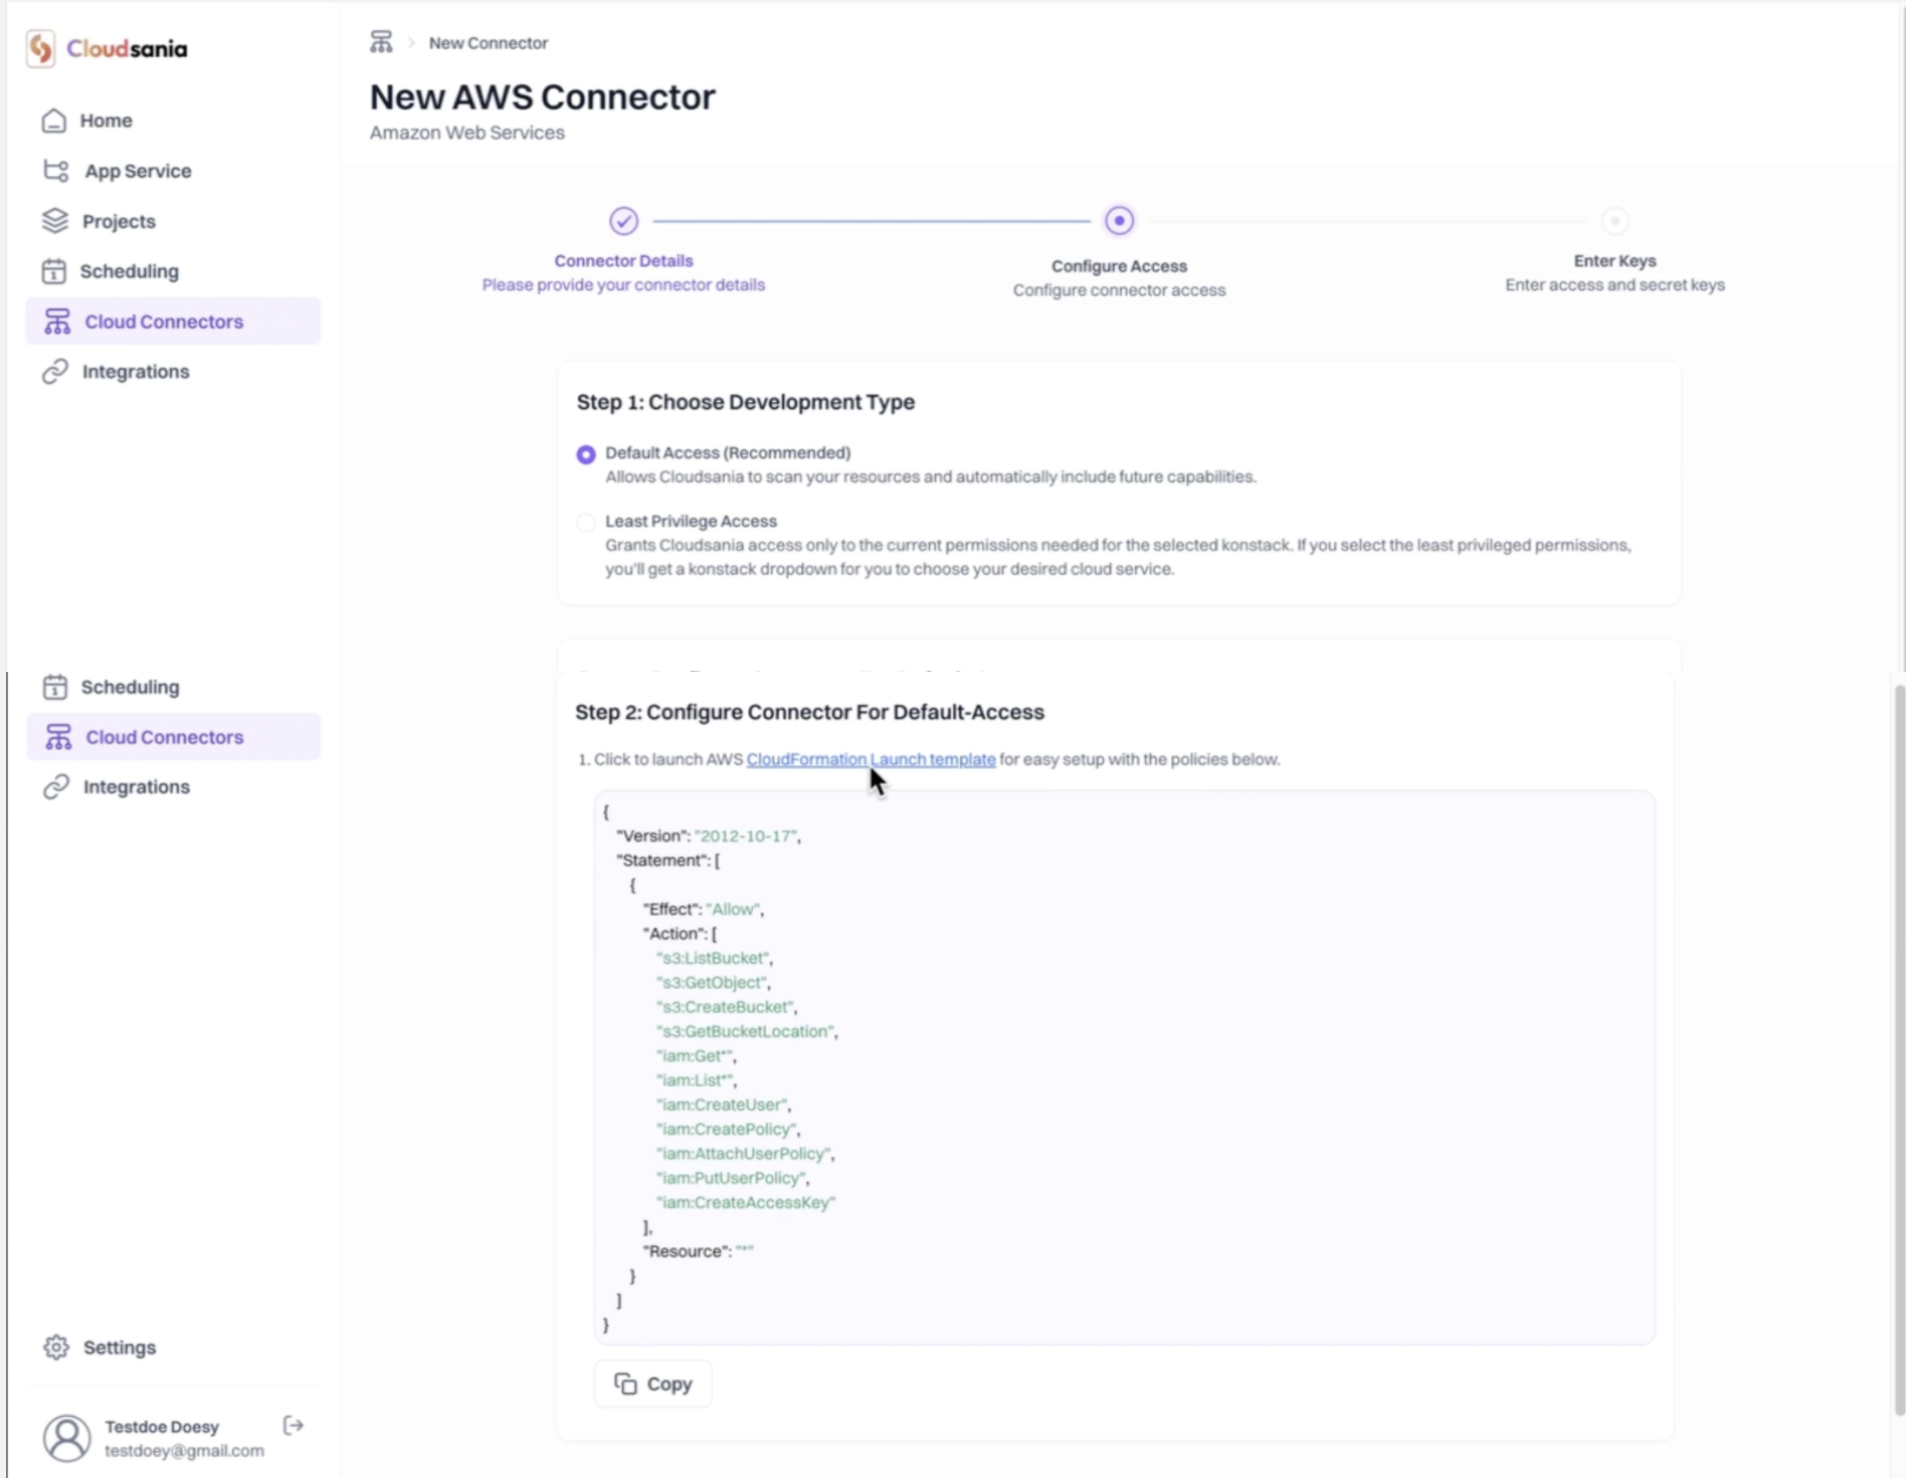Open CloudFormation Launch template link
Image resolution: width=1906 pixels, height=1478 pixels.
coord(871,759)
